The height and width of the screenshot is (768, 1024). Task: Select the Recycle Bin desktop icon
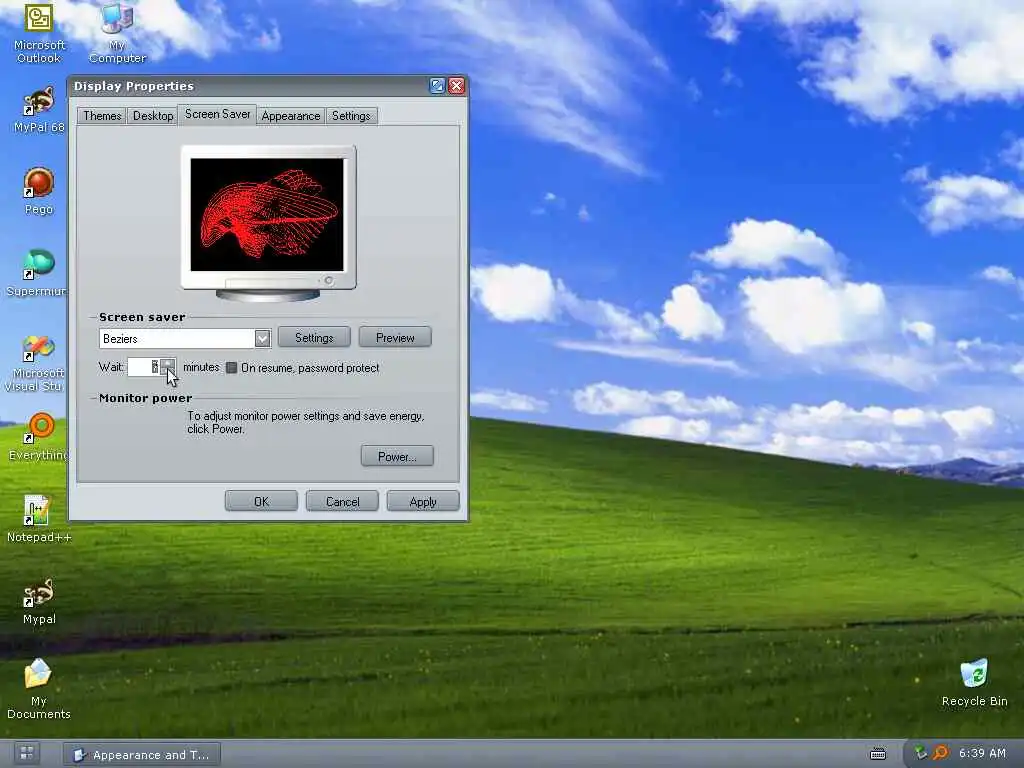pos(974,683)
